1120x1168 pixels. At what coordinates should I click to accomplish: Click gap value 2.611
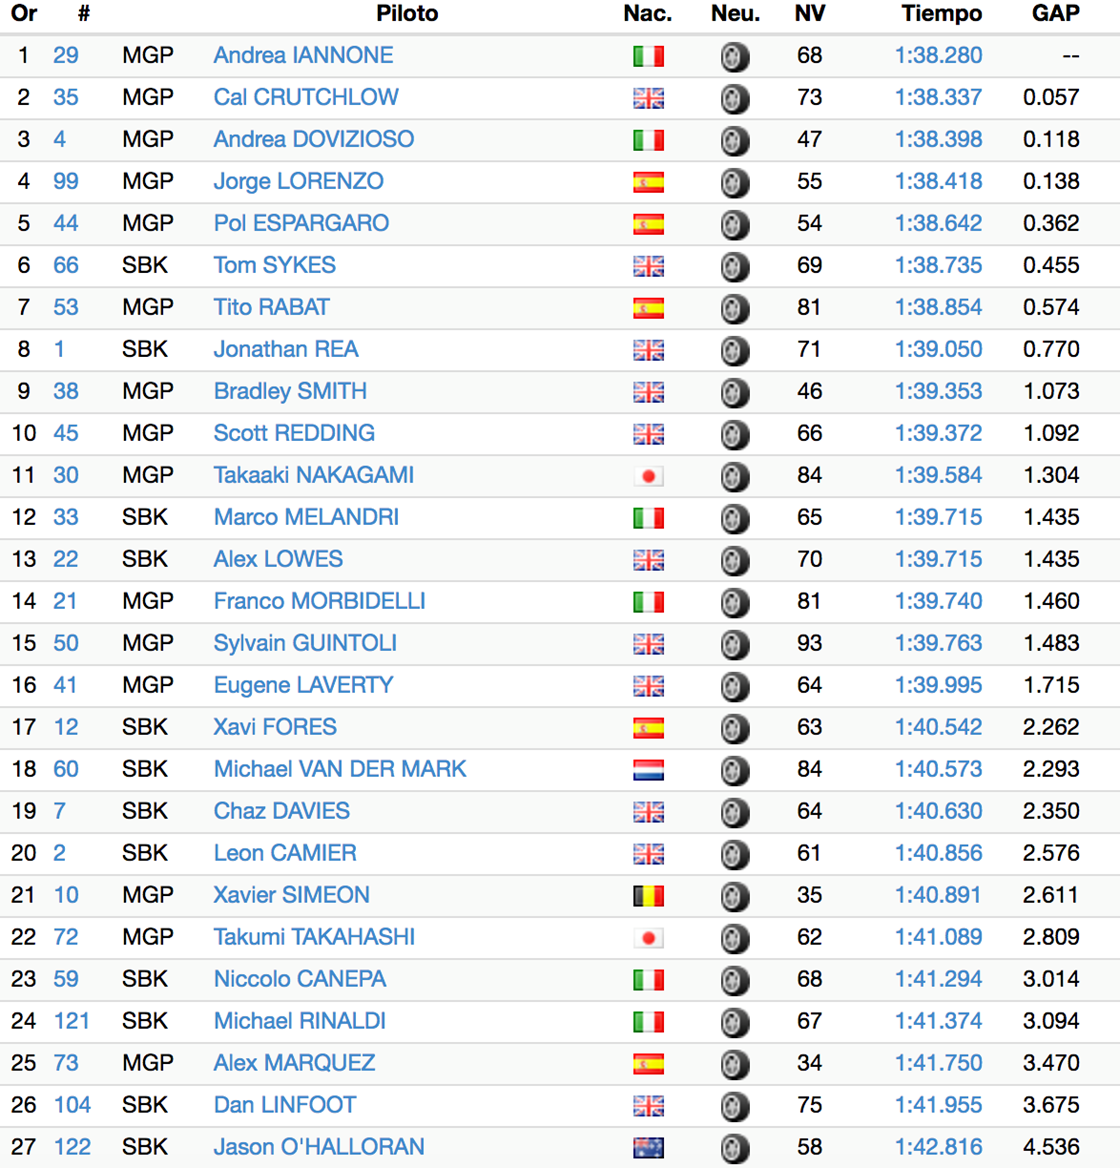[1051, 895]
